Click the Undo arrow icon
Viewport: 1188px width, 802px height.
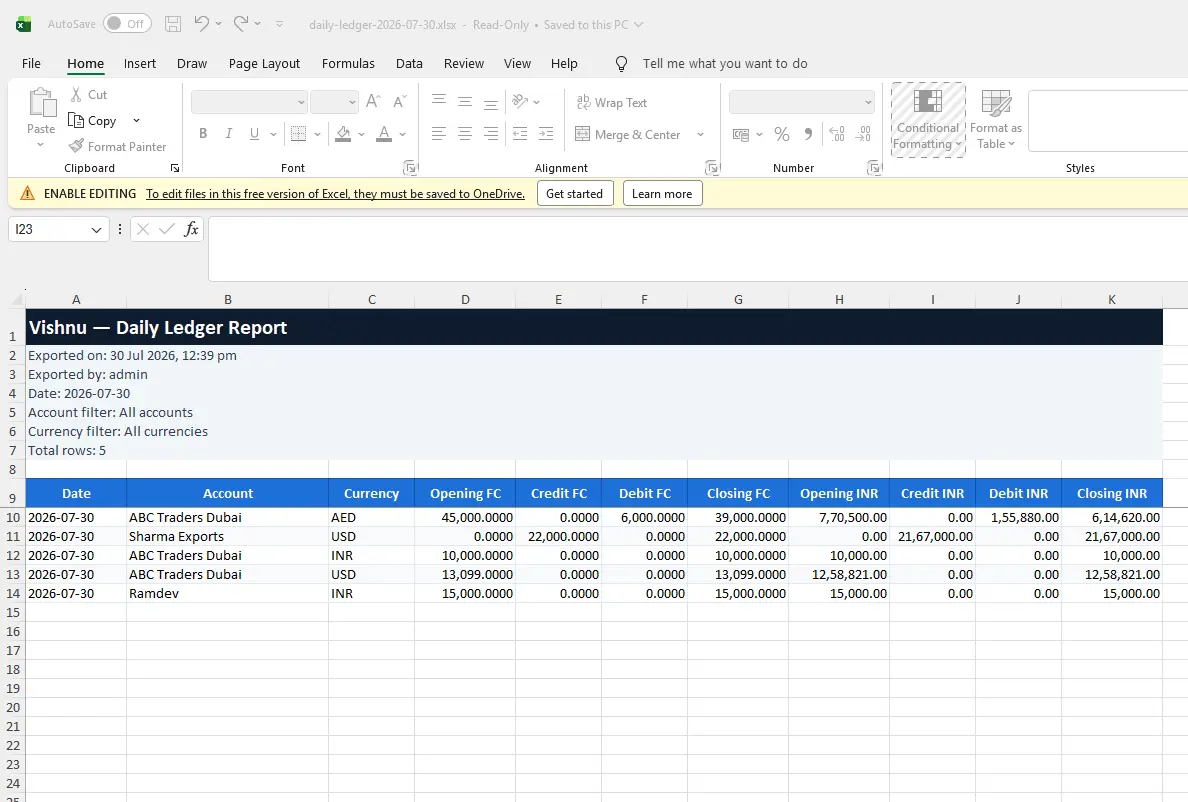tap(201, 23)
